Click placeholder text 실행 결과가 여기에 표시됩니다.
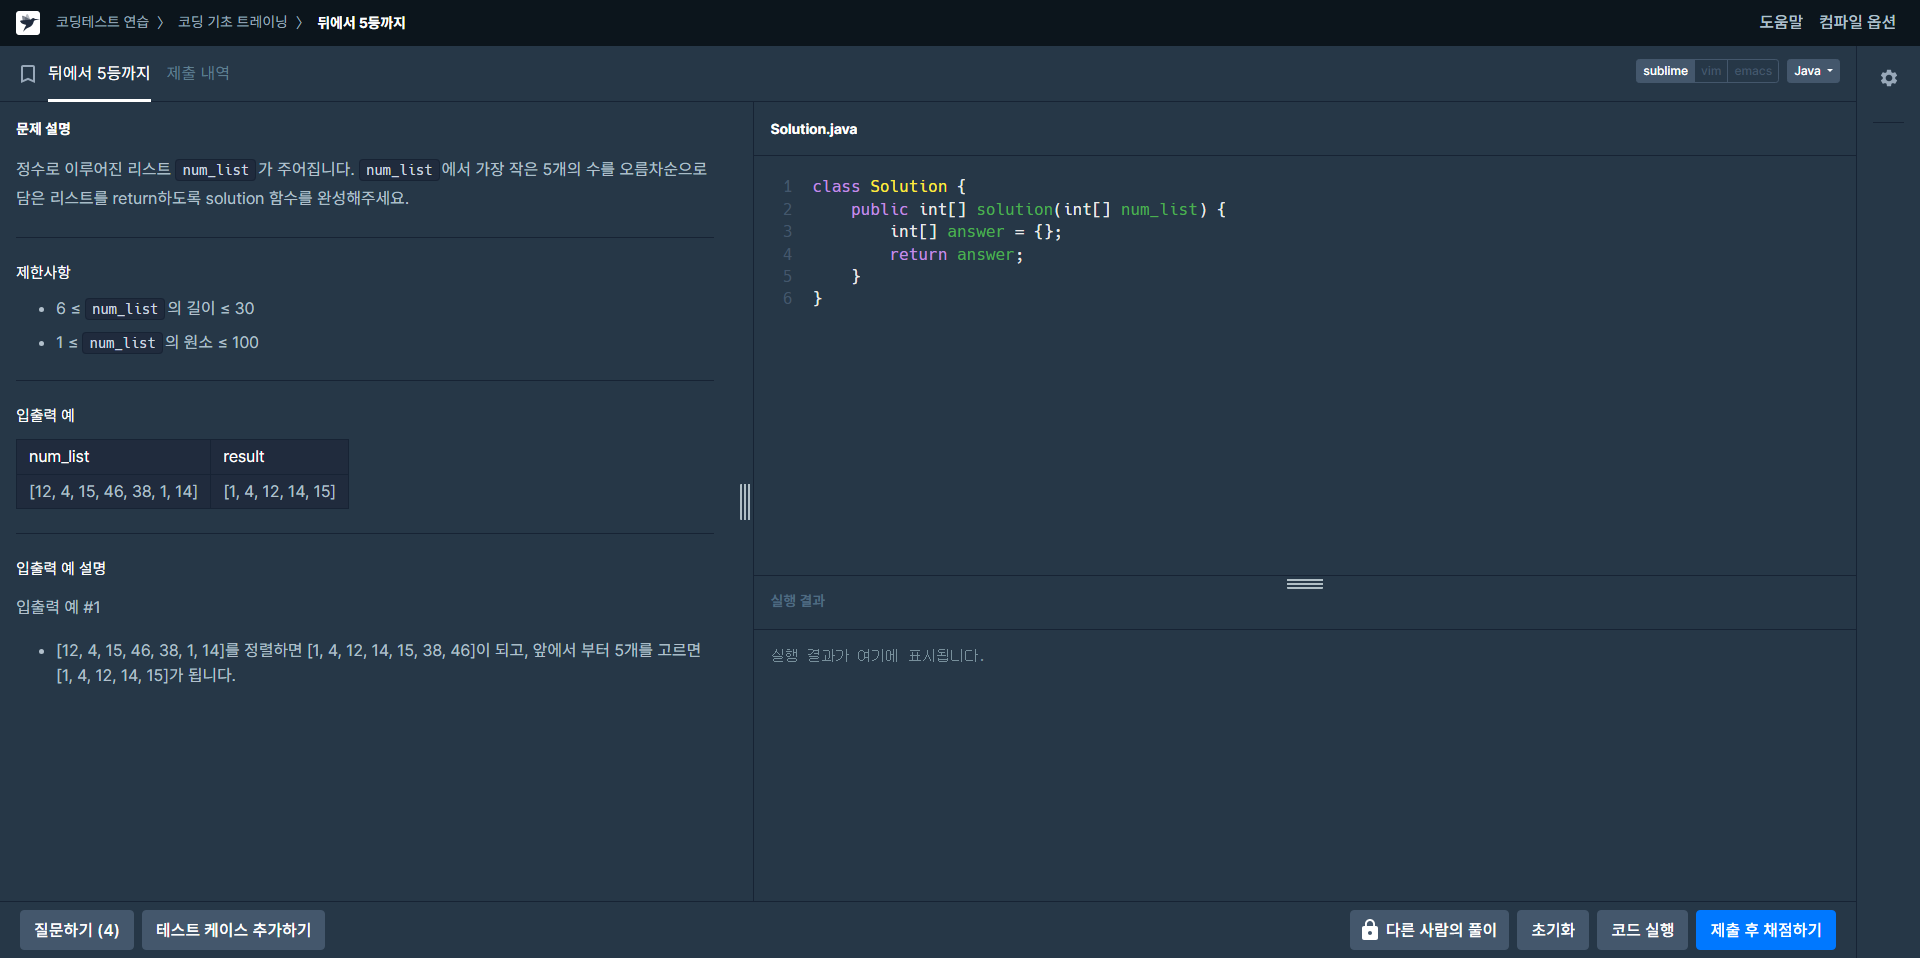The width and height of the screenshot is (1920, 958). 877,656
